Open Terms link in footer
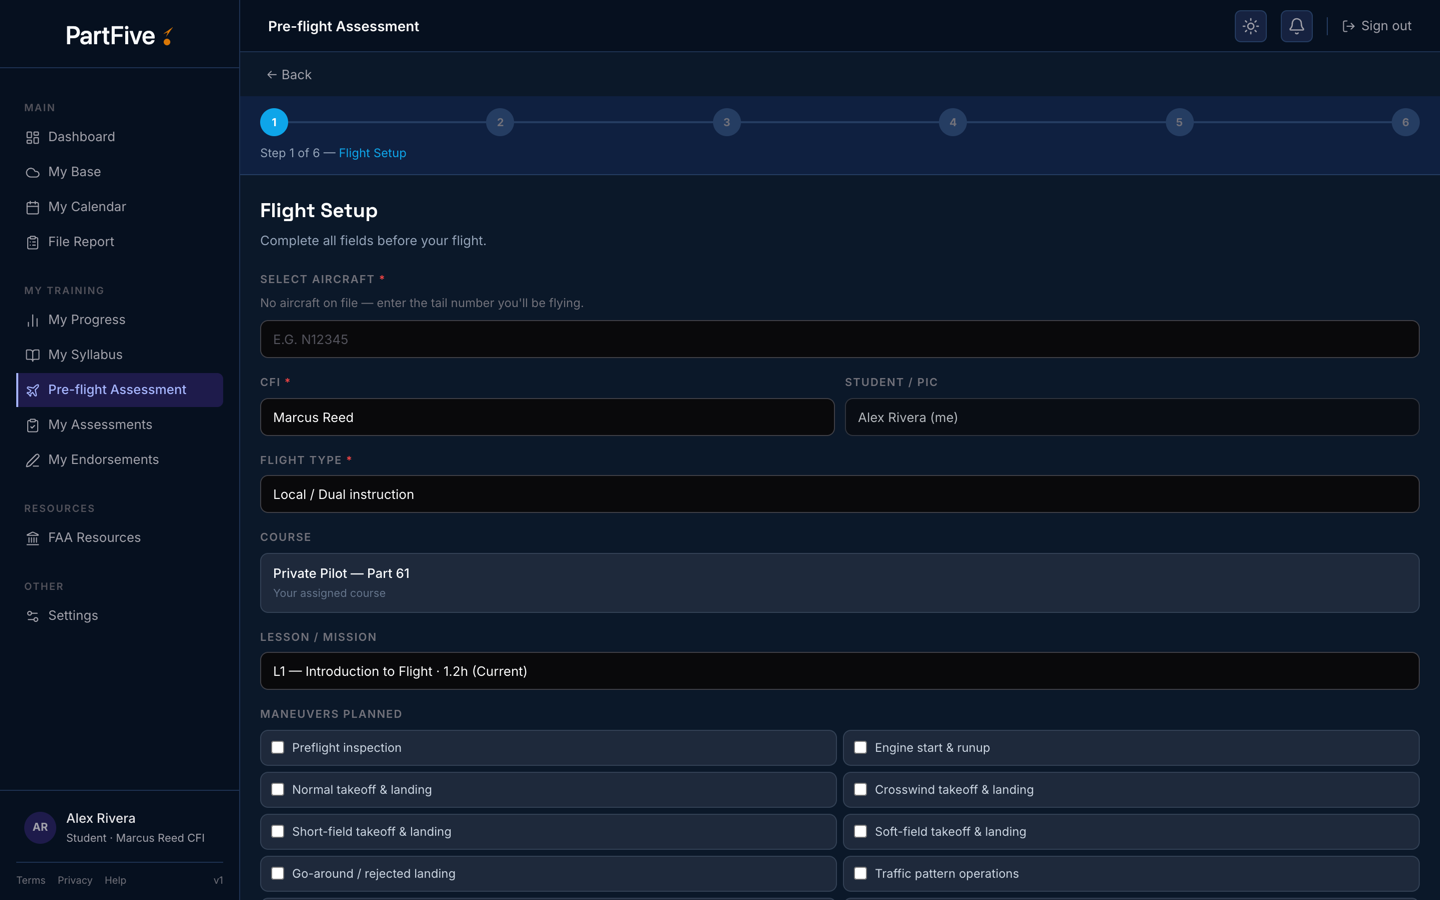The height and width of the screenshot is (900, 1440). (31, 881)
